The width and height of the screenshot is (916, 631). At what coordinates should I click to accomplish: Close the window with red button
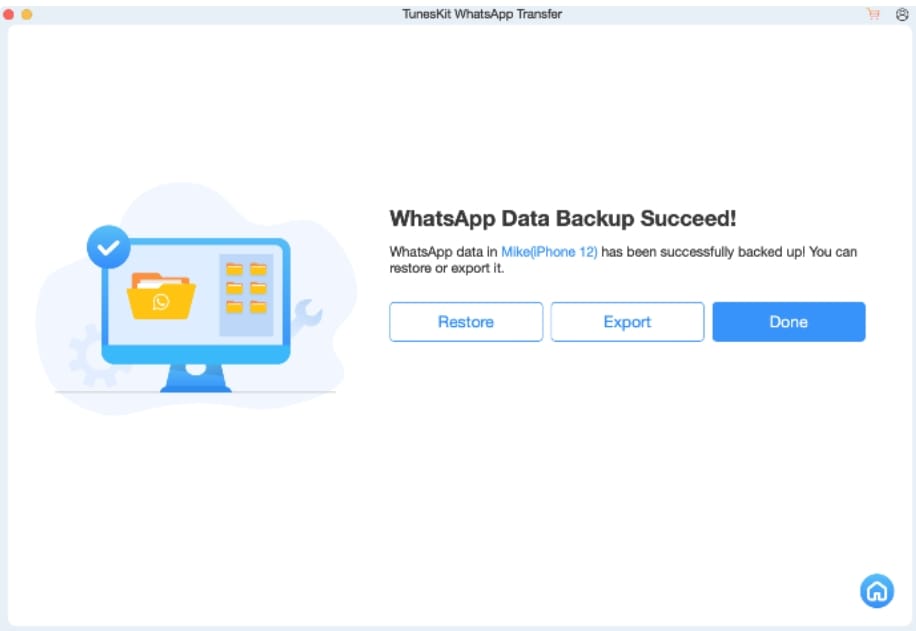click(9, 14)
